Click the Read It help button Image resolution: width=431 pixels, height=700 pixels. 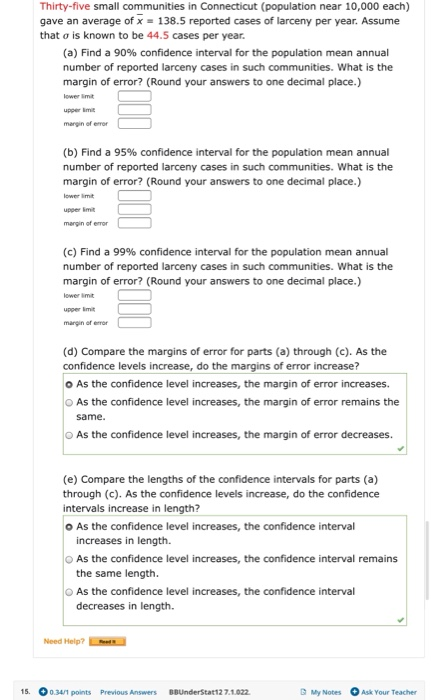click(107, 642)
